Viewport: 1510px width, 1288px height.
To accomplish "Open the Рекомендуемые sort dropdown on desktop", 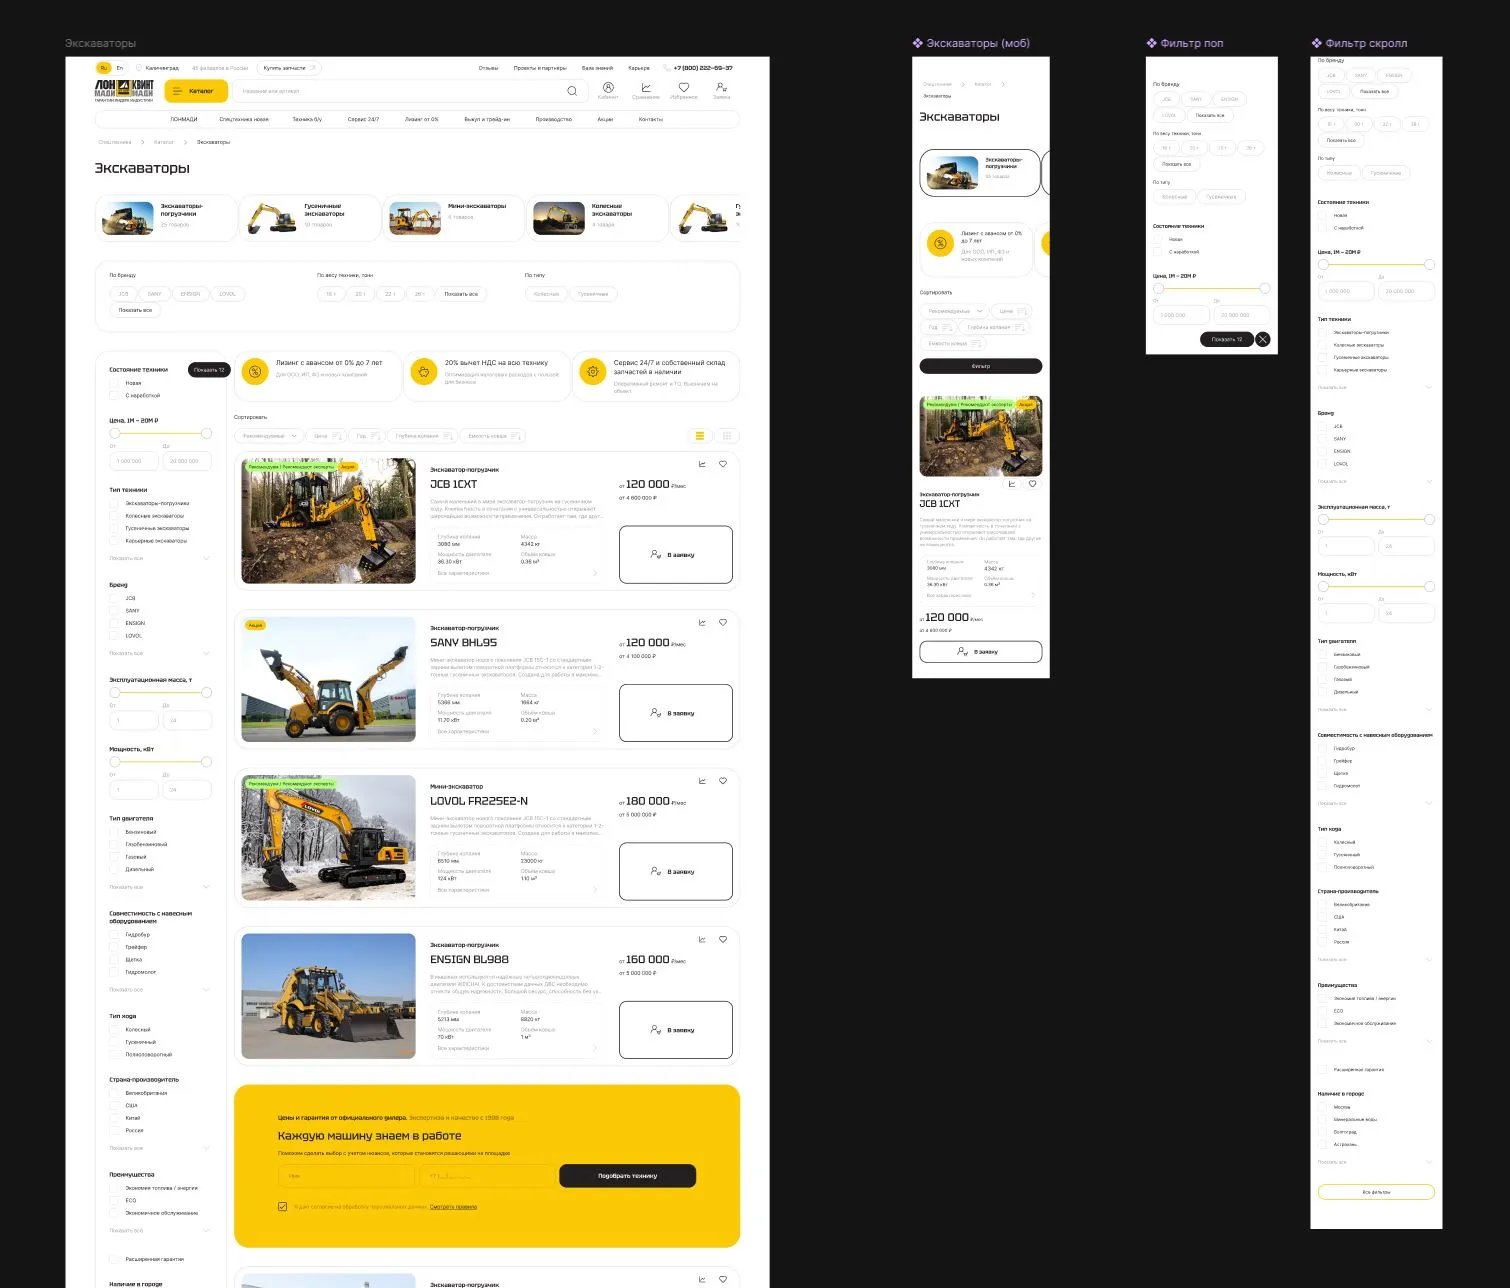I will pos(268,436).
